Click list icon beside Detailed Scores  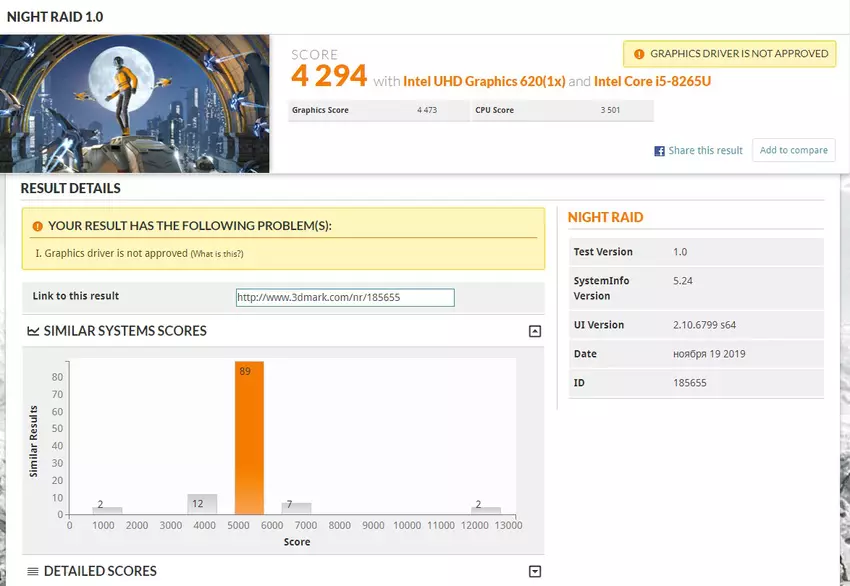(x=33, y=571)
